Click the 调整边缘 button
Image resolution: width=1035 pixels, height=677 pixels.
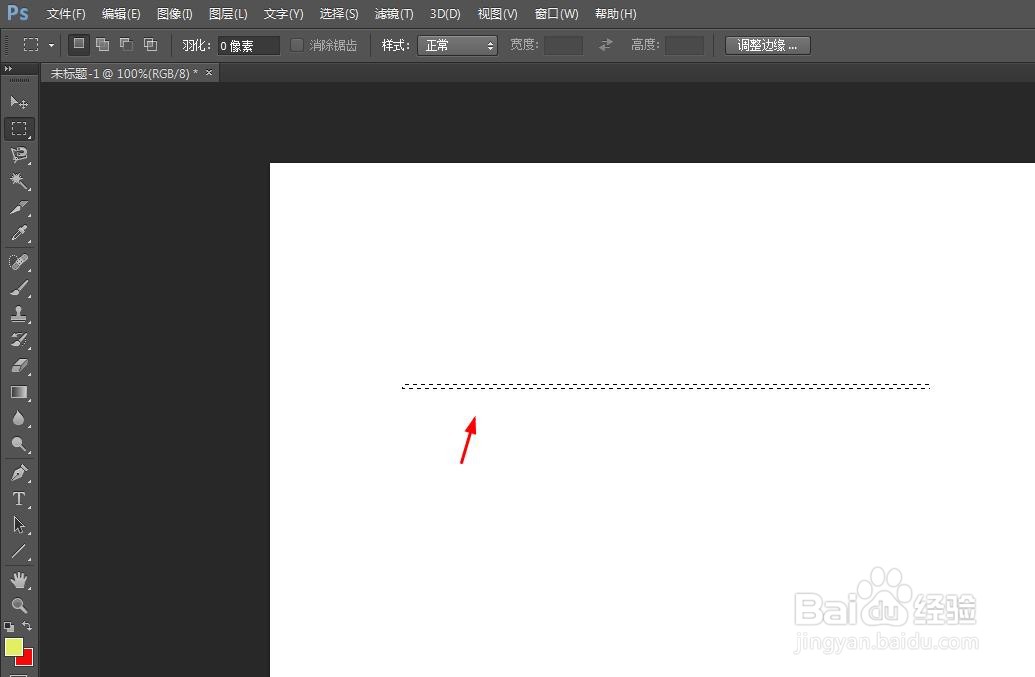tap(766, 44)
